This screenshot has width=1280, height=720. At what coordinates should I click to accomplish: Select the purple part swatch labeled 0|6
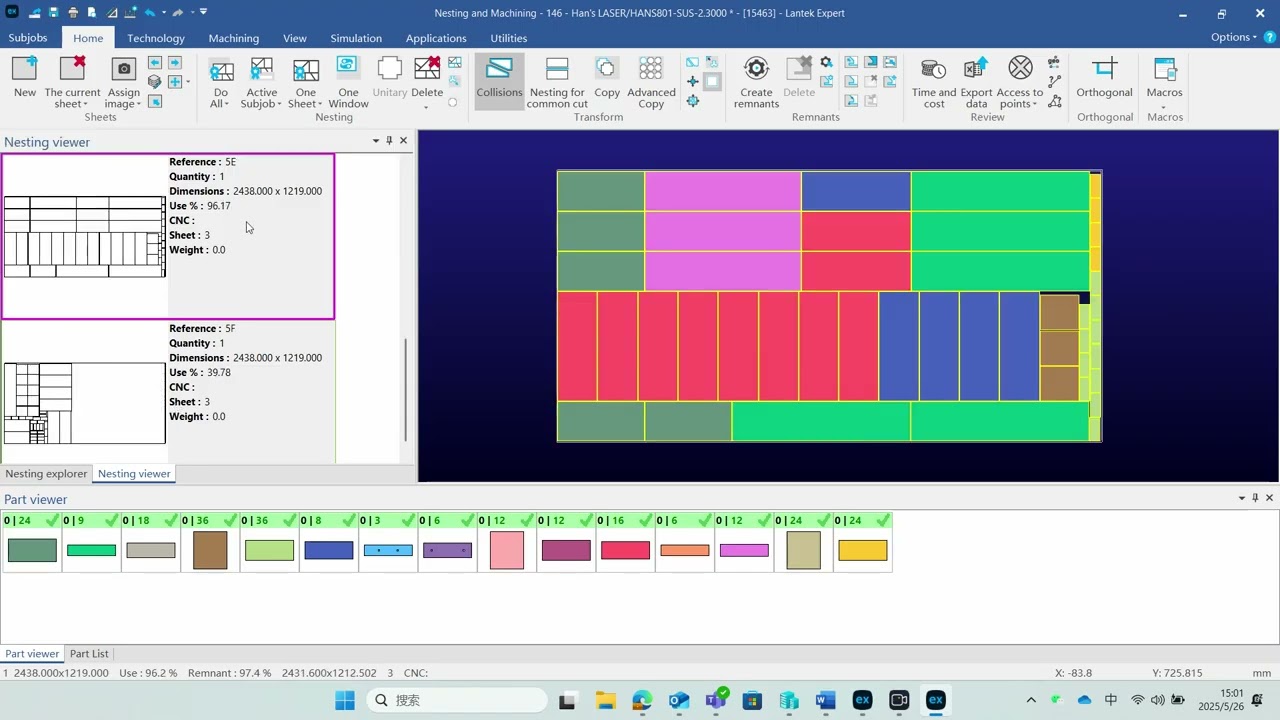point(447,550)
